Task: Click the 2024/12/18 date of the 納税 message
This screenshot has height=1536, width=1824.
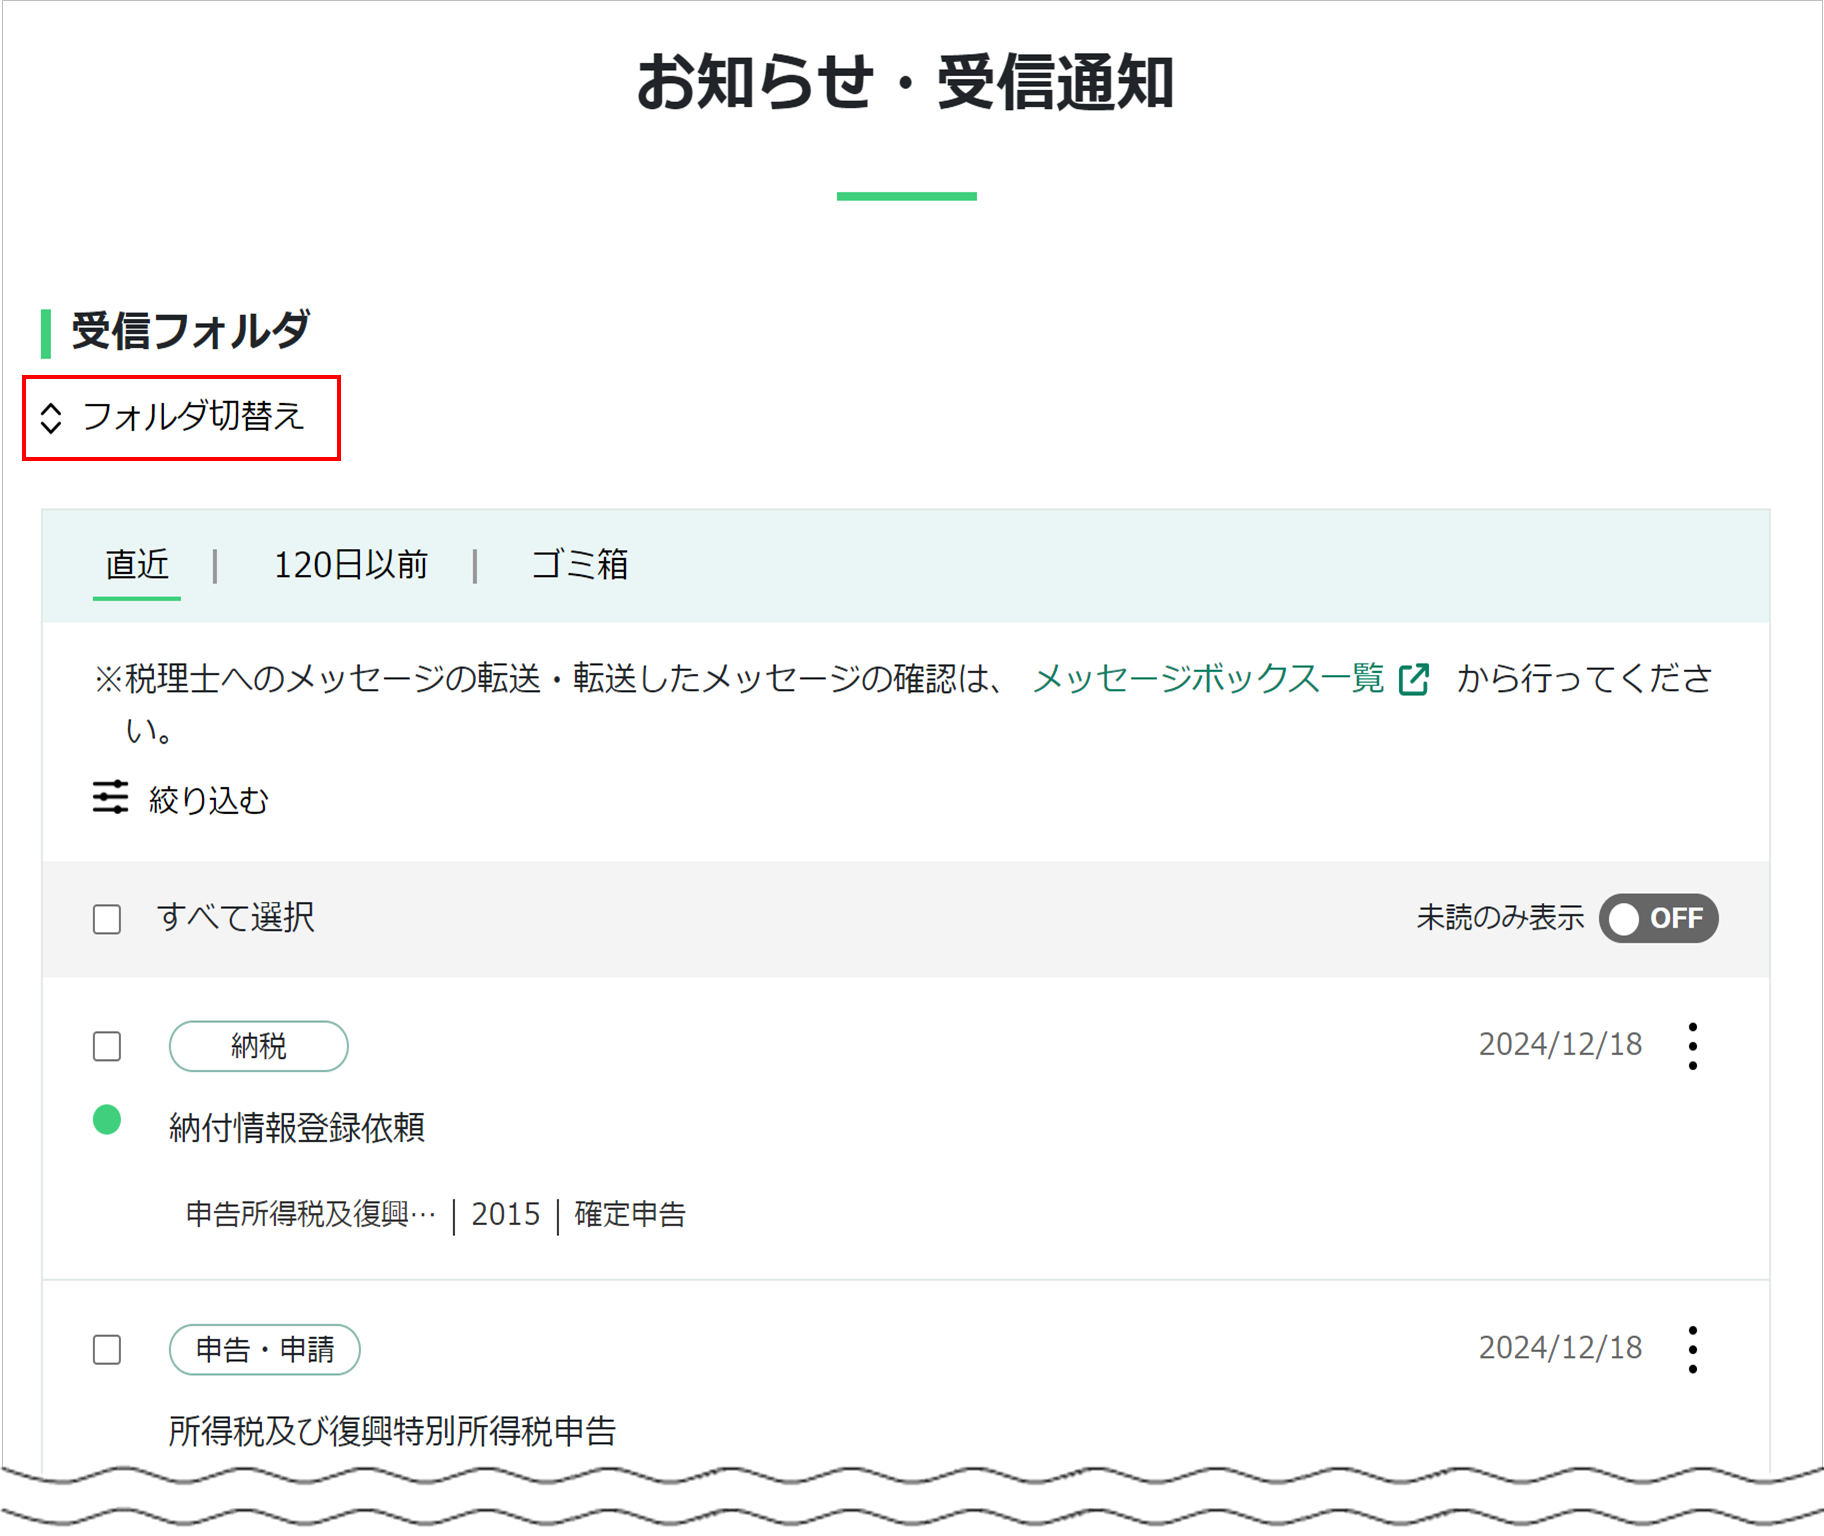Action: [1560, 1045]
